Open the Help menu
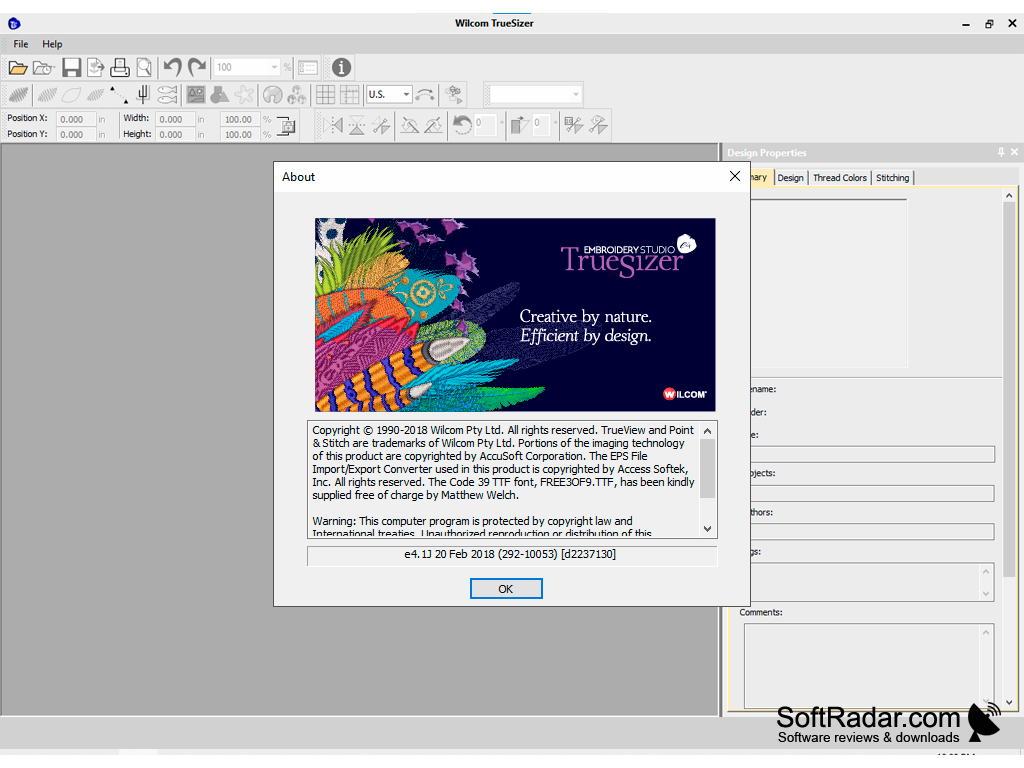Screen dimensions: 1024x768 (x=52, y=44)
